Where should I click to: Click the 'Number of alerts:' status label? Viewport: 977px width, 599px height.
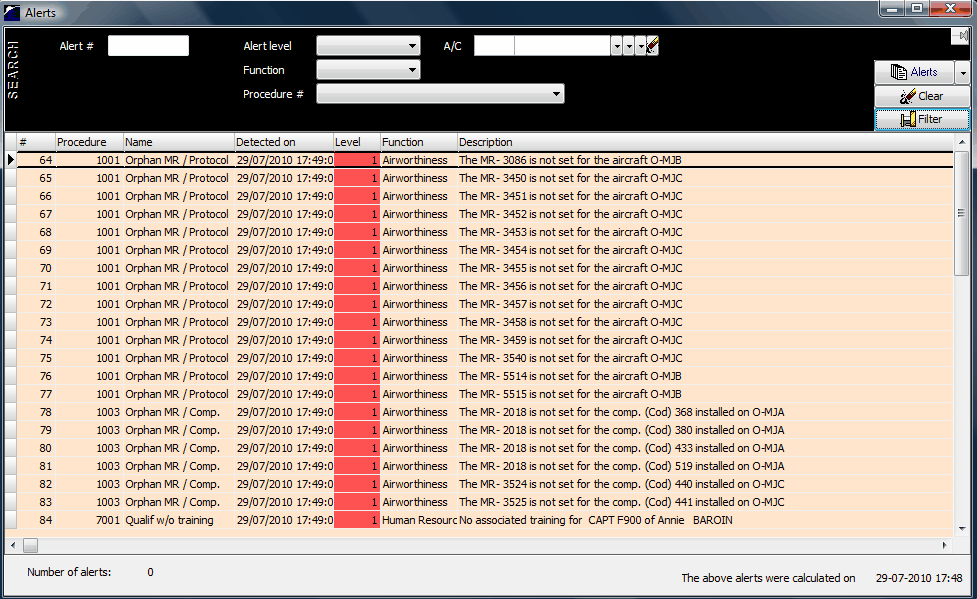click(69, 572)
